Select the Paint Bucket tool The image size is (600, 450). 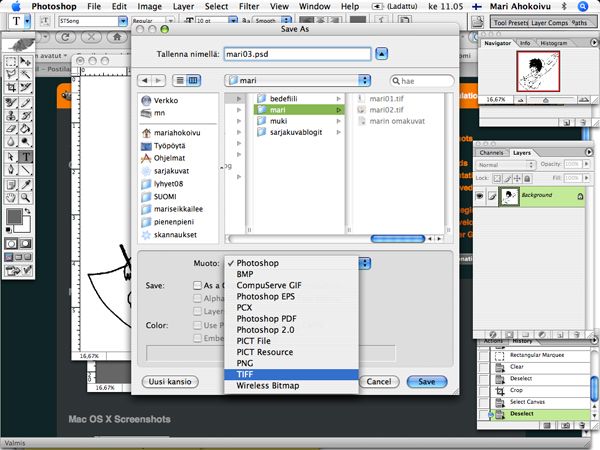26,129
